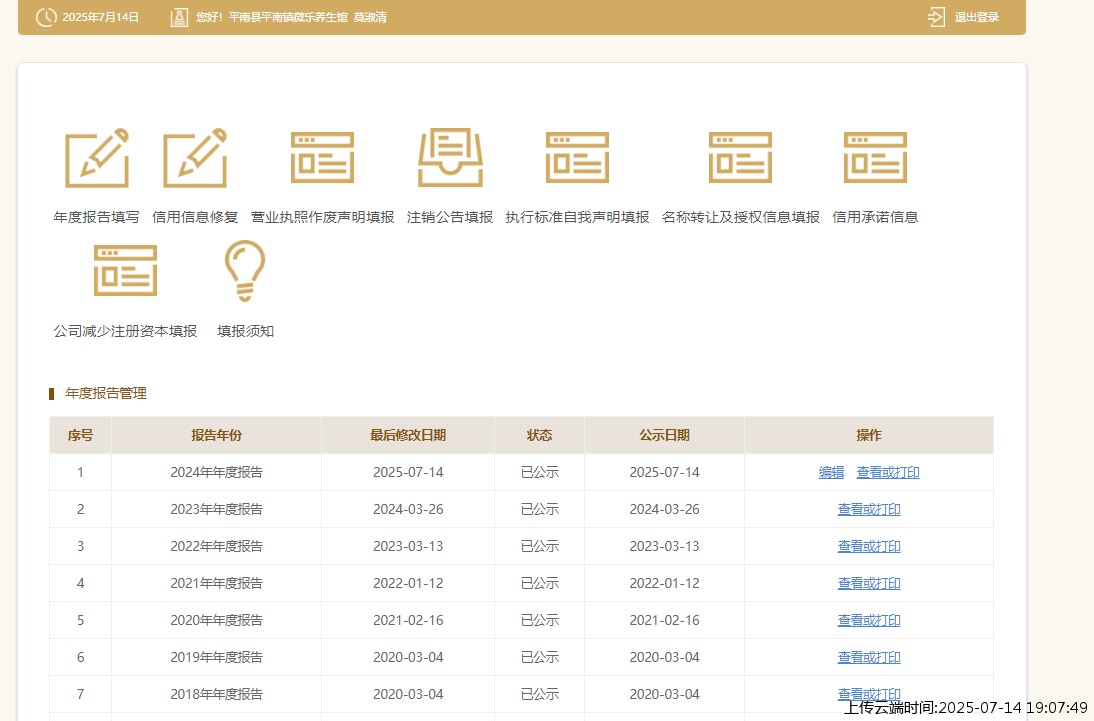
Task: Click the 信用承诺信息 form icon
Action: pos(875,158)
